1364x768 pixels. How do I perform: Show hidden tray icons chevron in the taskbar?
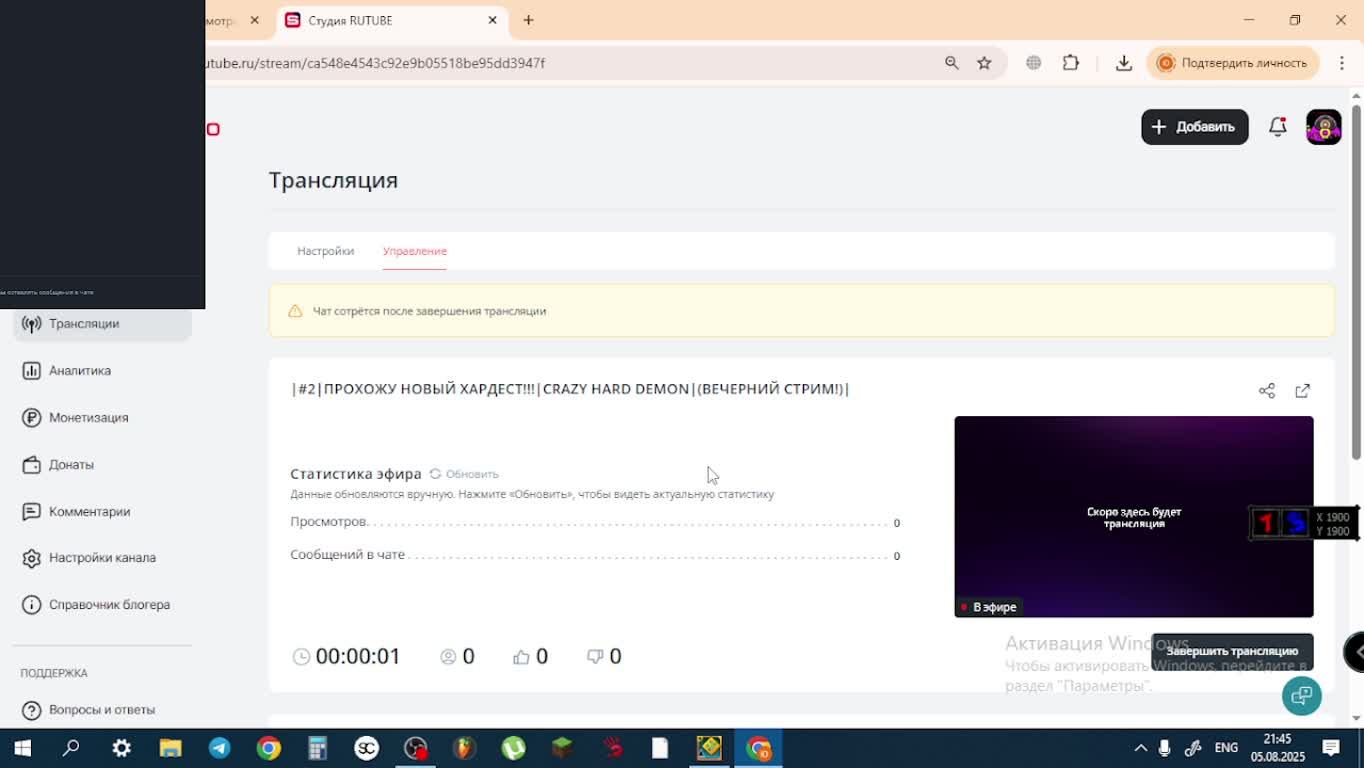pos(1140,748)
